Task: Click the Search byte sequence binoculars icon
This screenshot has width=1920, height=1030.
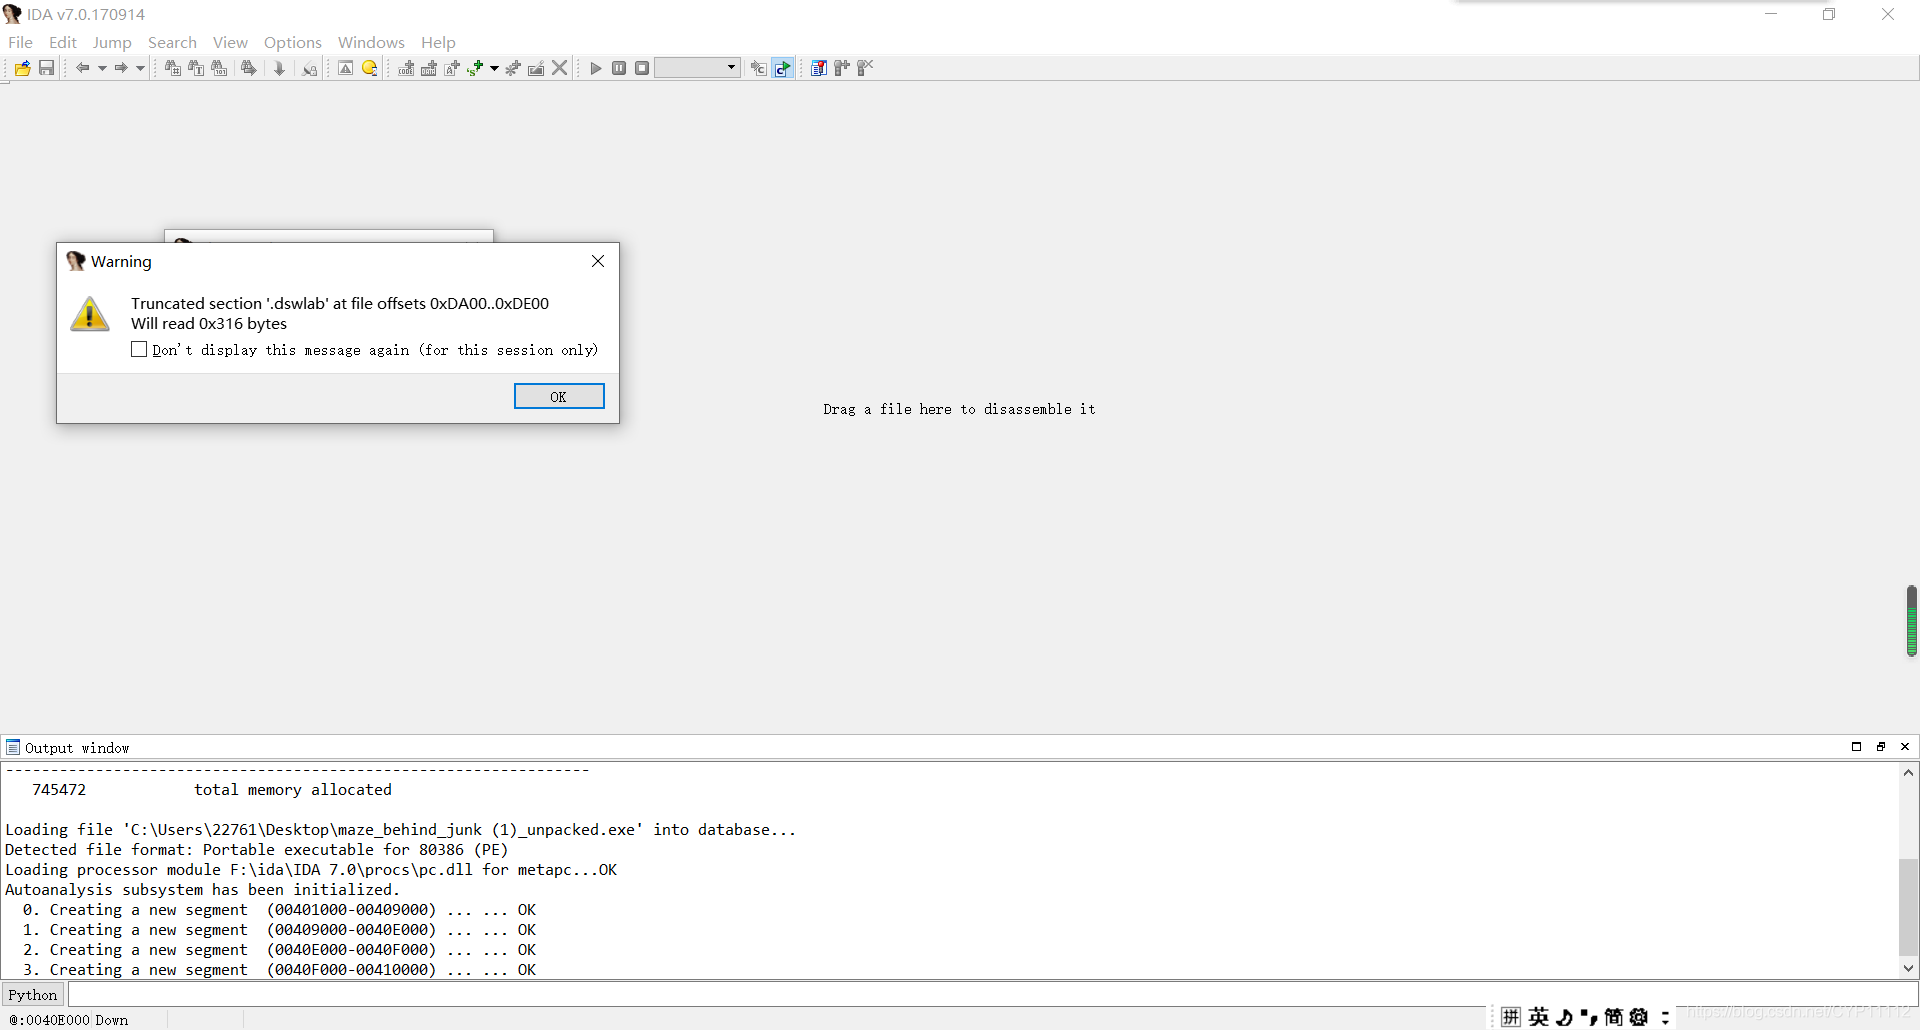Action: click(219, 68)
